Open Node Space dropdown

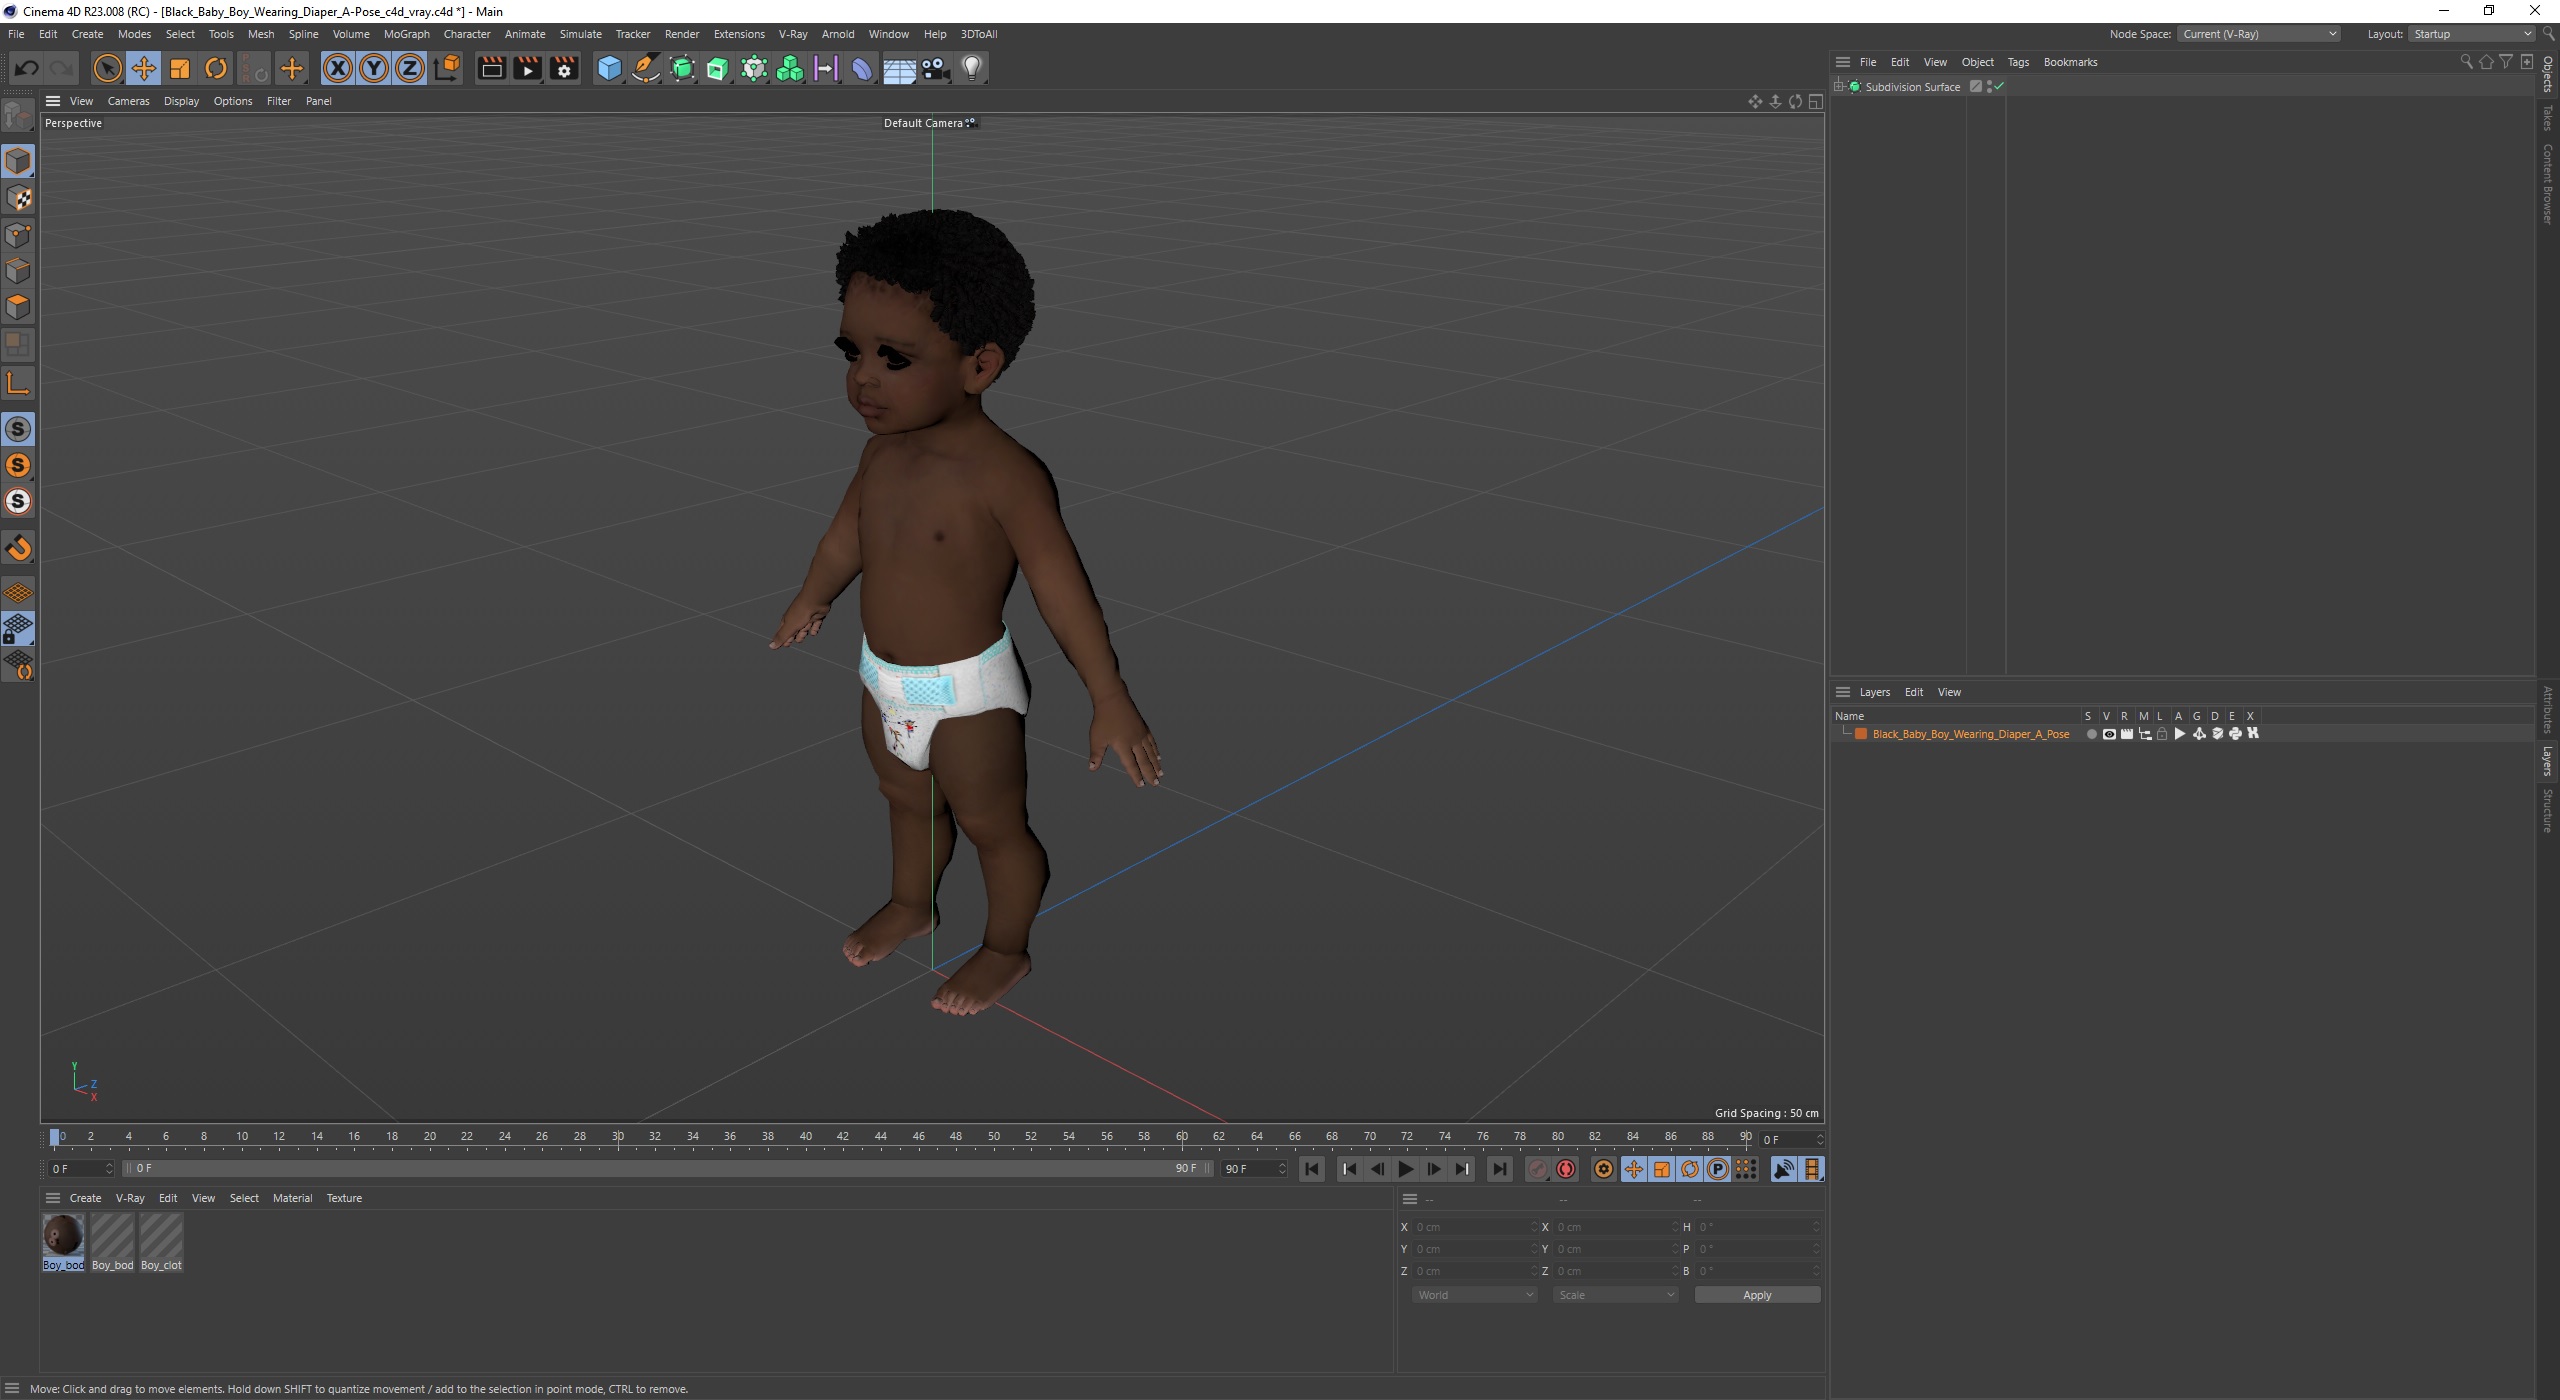click(x=2259, y=34)
